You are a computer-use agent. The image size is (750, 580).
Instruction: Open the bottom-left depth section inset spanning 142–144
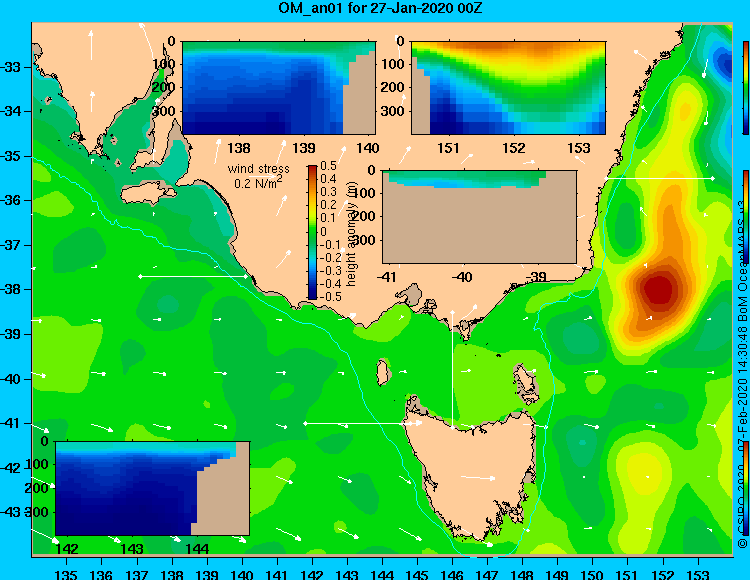click(153, 488)
